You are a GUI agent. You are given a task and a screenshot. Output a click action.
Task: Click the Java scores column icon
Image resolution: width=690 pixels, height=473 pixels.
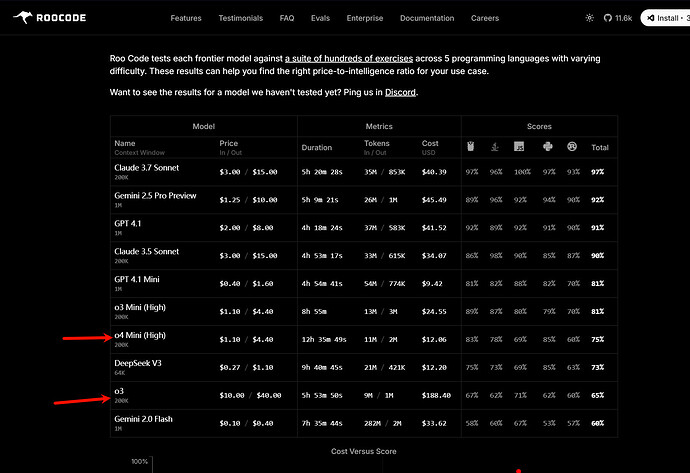click(x=495, y=147)
